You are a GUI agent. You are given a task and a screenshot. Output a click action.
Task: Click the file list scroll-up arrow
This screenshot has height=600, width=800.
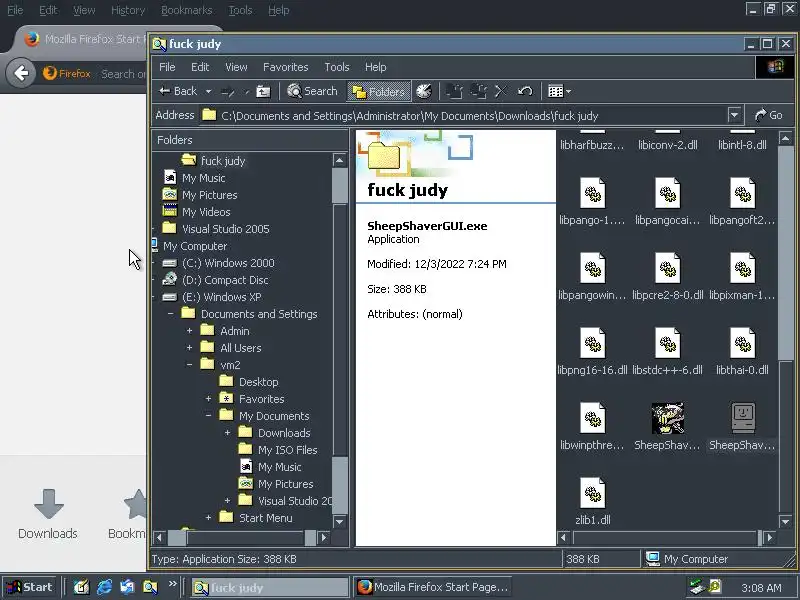pos(786,138)
